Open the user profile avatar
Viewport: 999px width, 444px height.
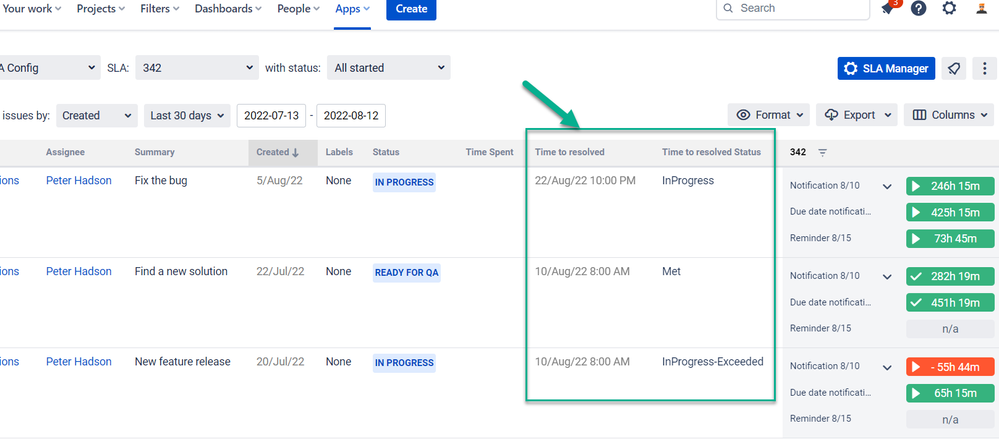982,9
